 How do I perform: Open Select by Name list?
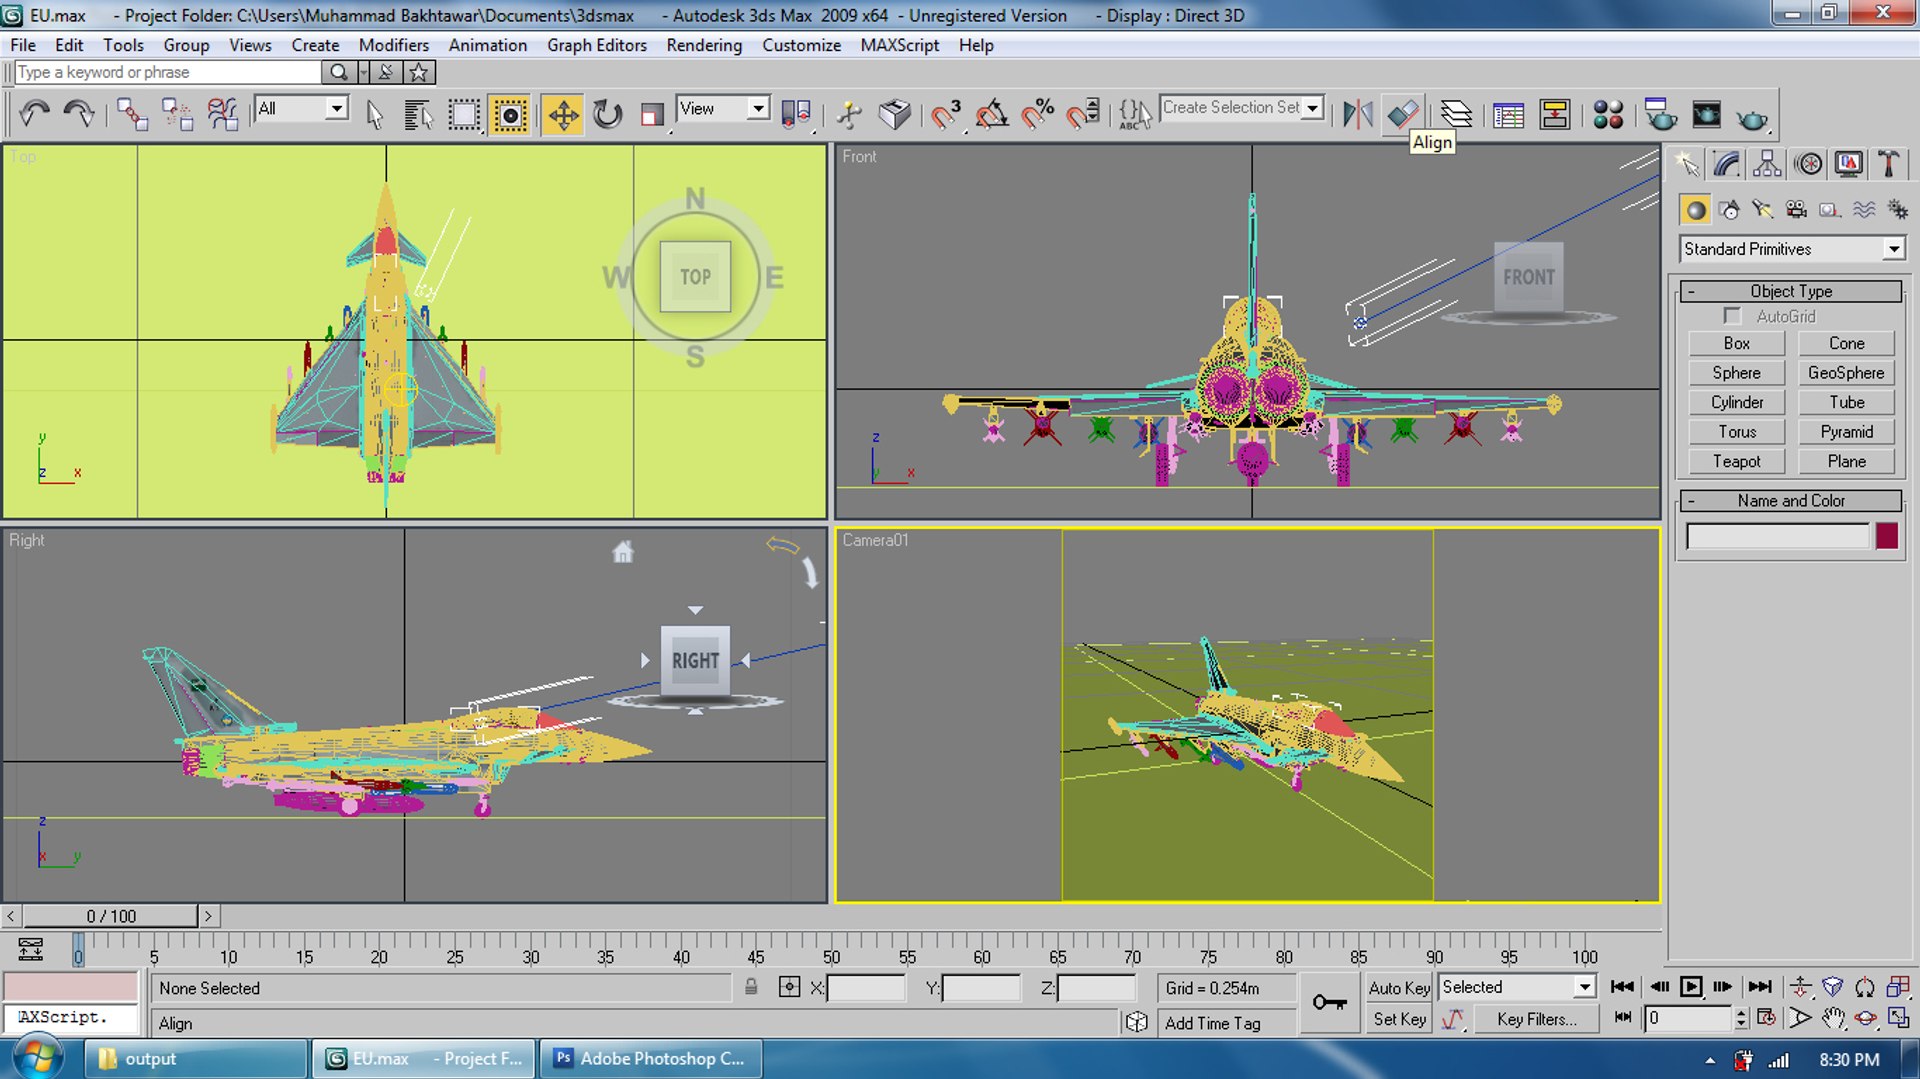[x=418, y=115]
